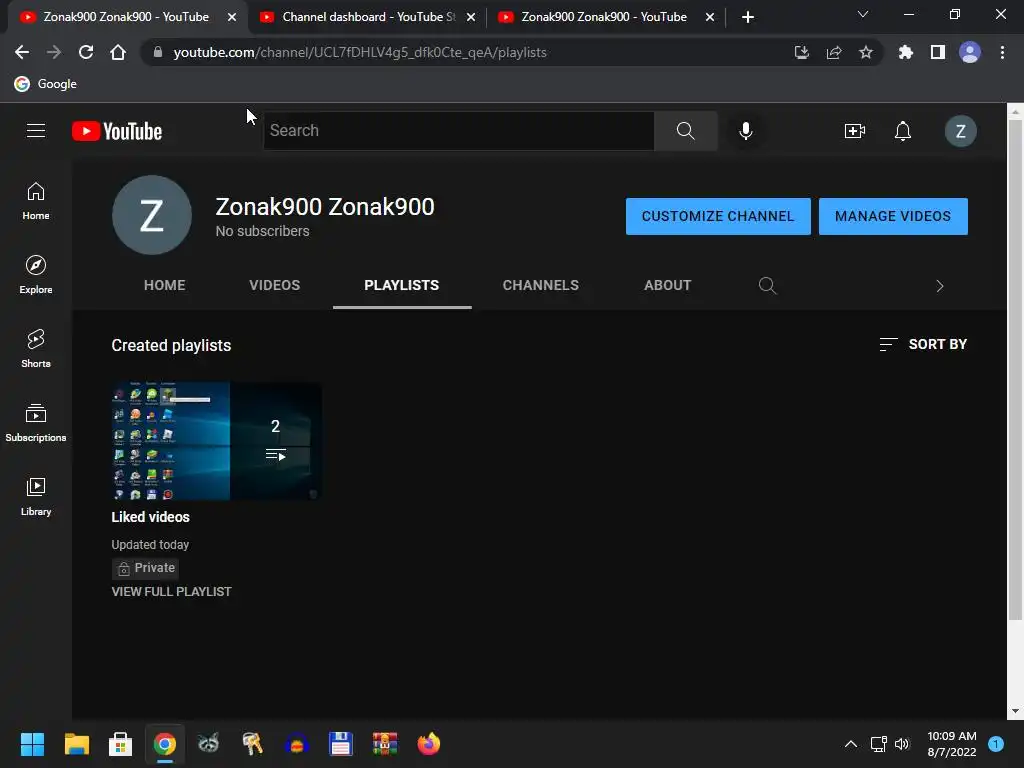Click the Chrome home button
The width and height of the screenshot is (1024, 768).
(x=118, y=52)
